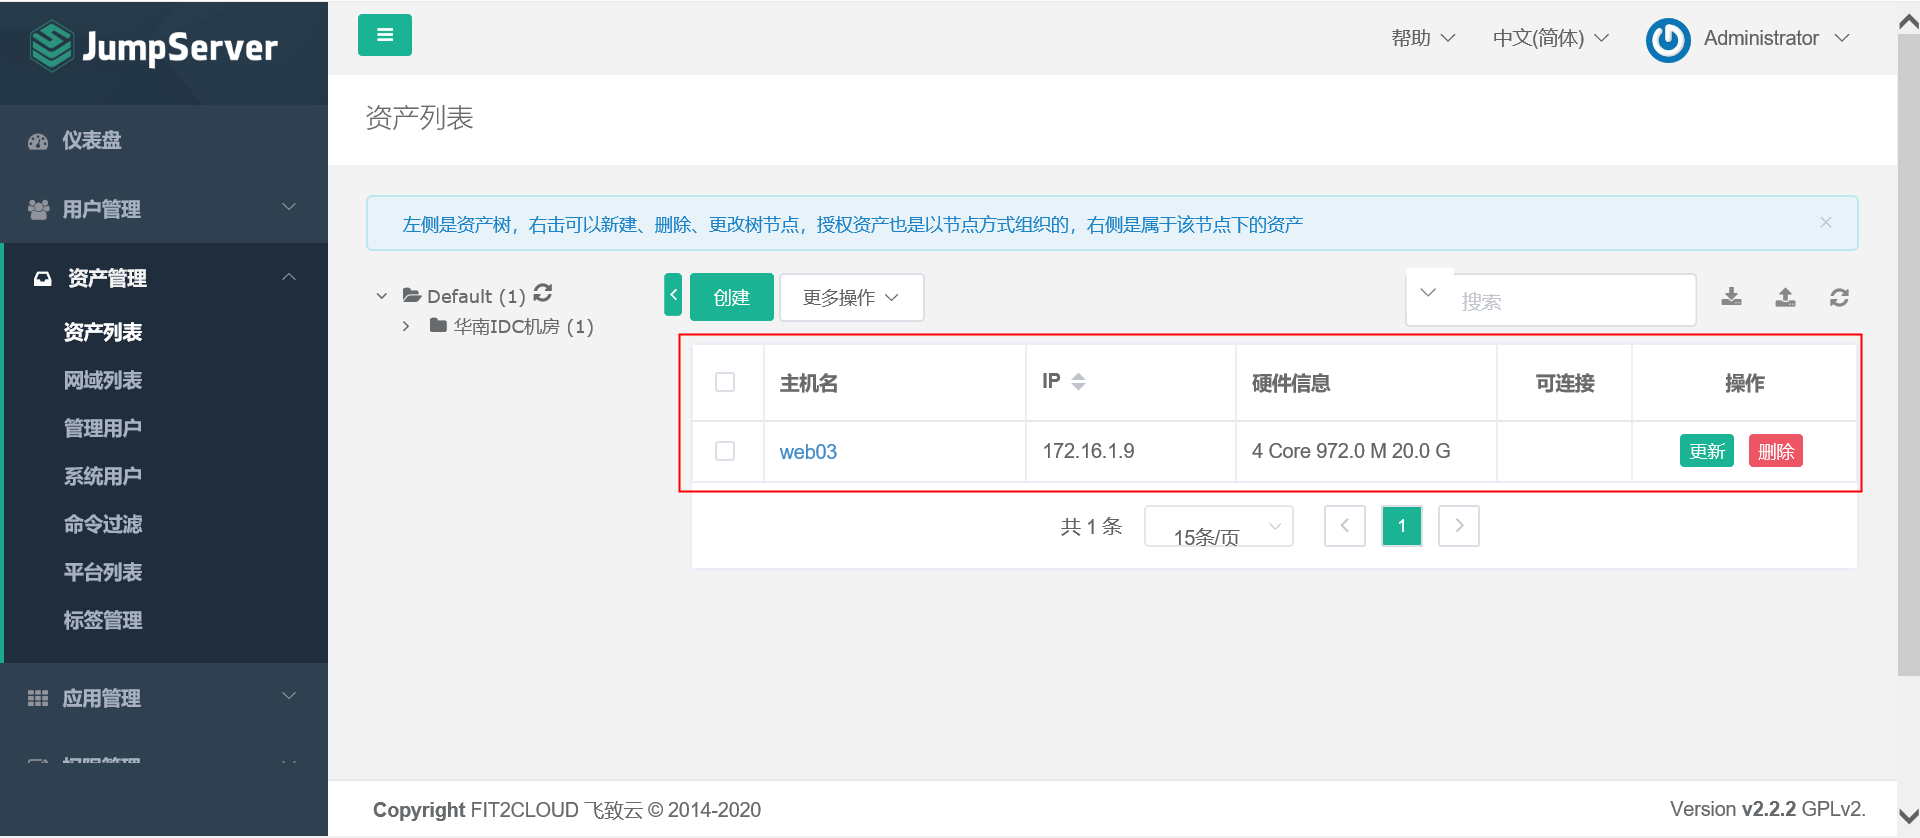
Task: Refresh the Default tree node
Action: pos(543,293)
